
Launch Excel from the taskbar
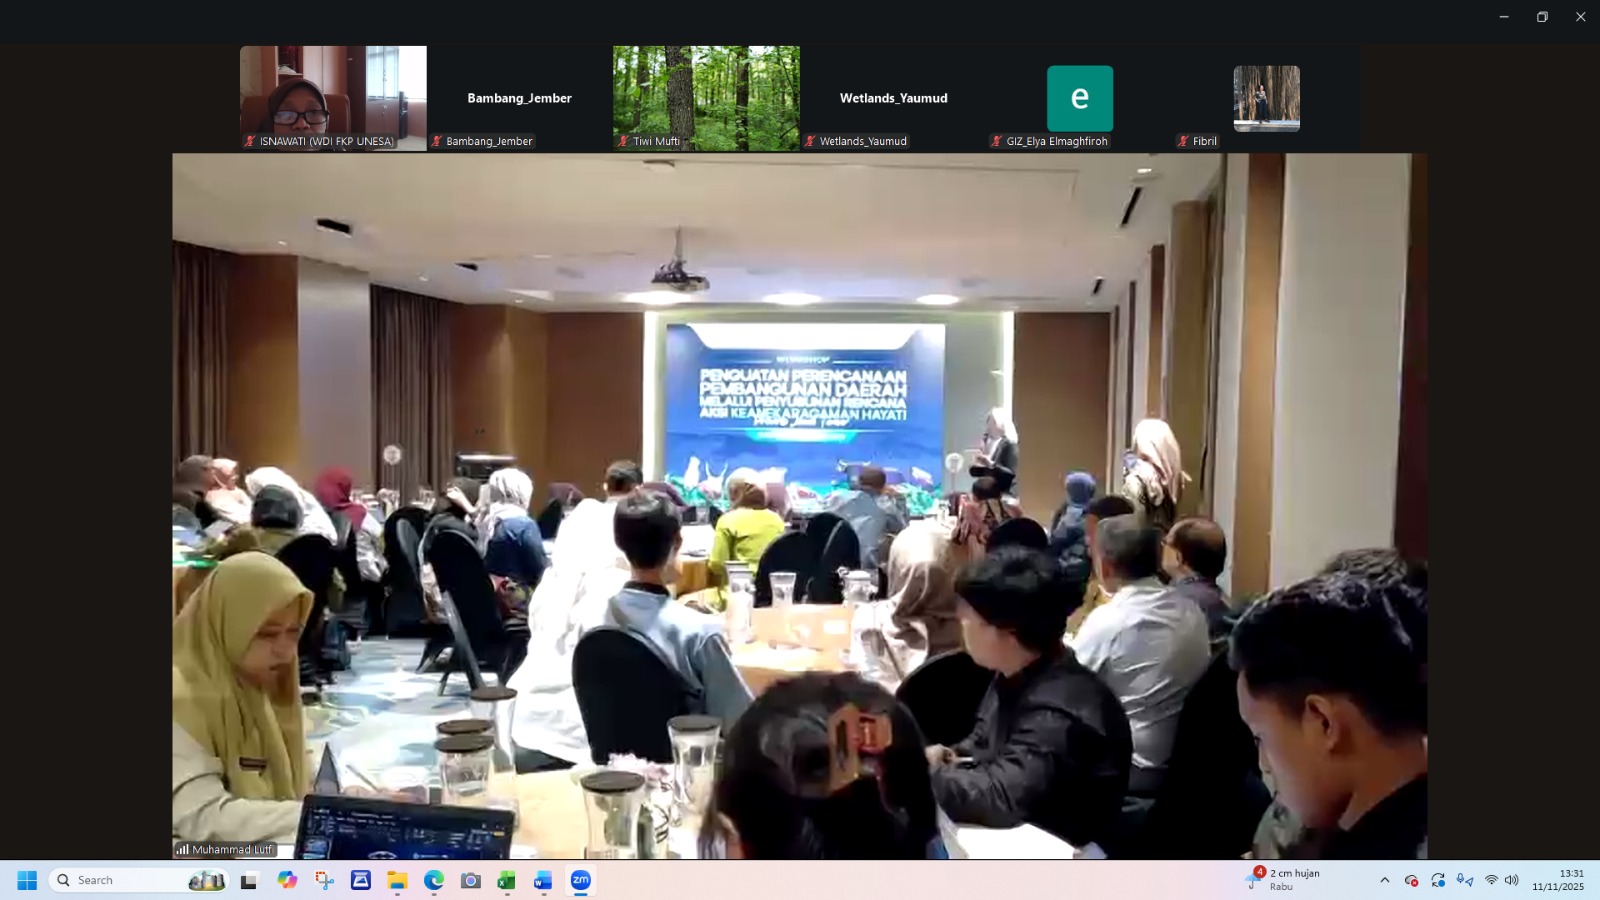pos(506,880)
